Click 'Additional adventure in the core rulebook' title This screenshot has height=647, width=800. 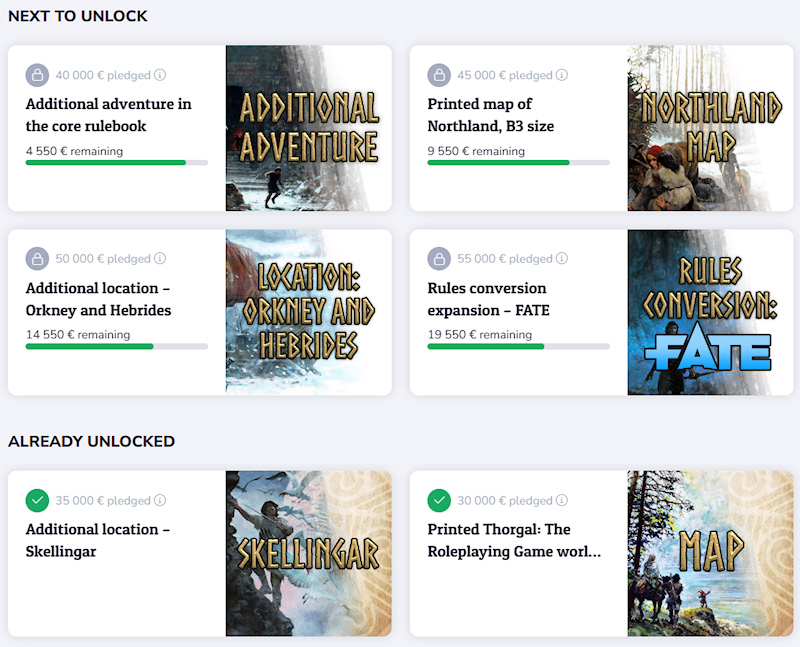(108, 115)
